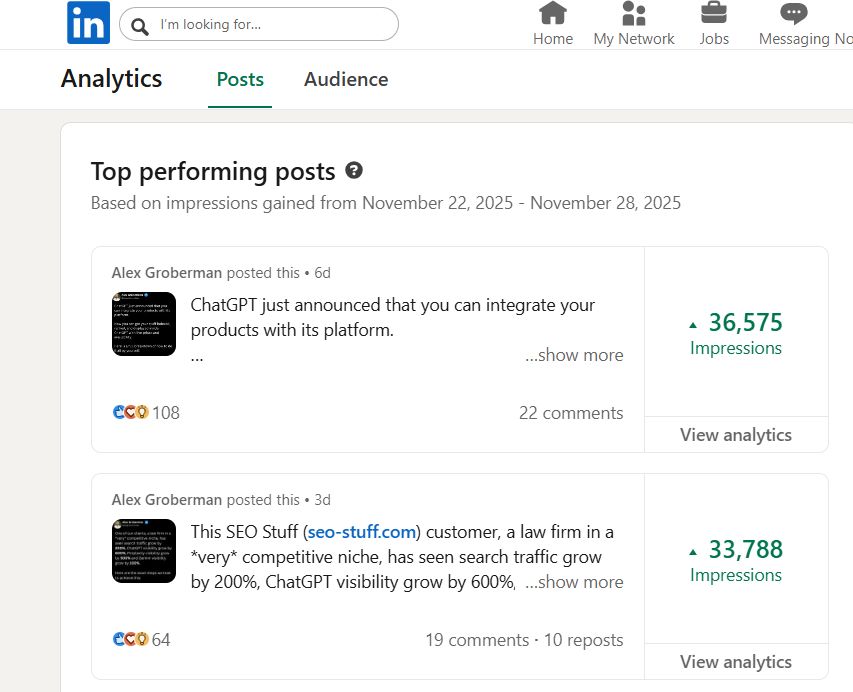Select the Home icon in top navigation
This screenshot has height=692, width=853.
pos(553,15)
